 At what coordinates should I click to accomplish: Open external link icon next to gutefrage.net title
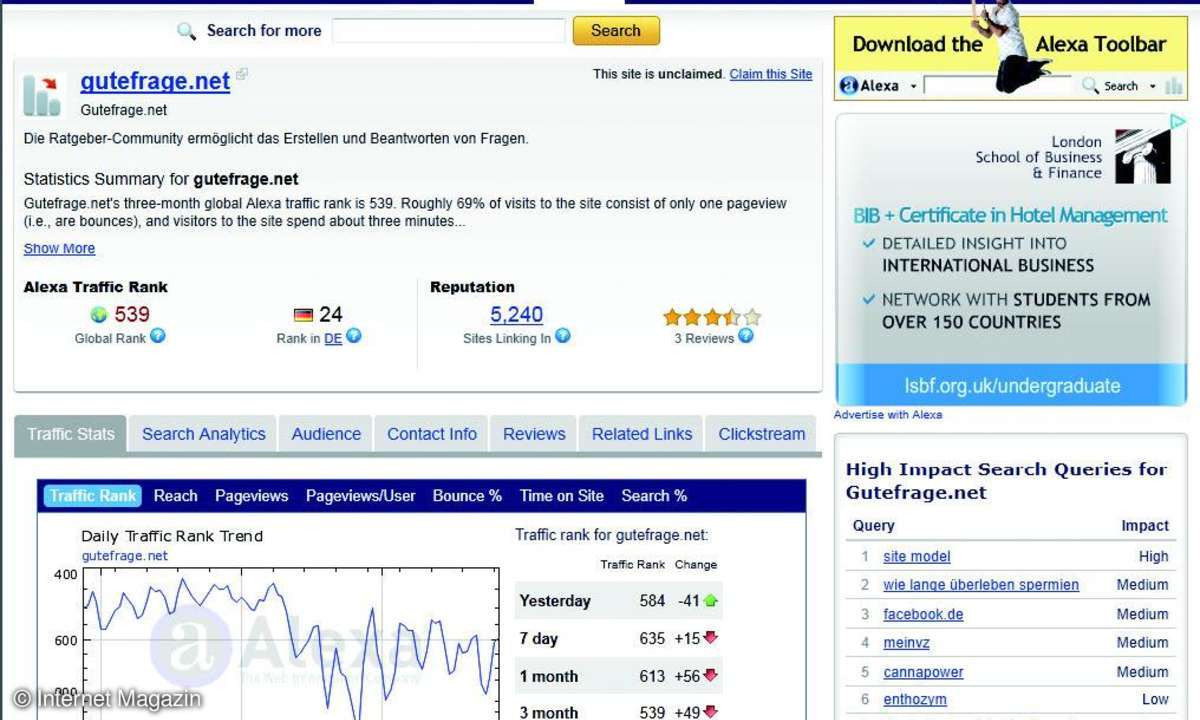[242, 74]
